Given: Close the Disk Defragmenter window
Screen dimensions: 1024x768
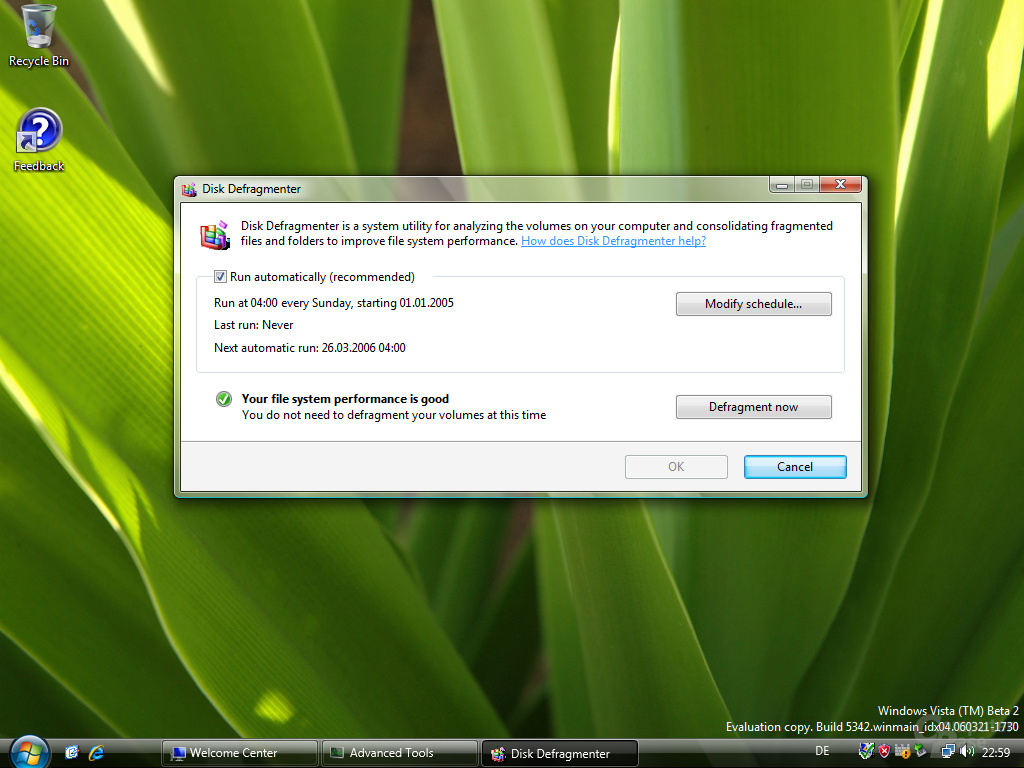Looking at the screenshot, I should (x=841, y=184).
